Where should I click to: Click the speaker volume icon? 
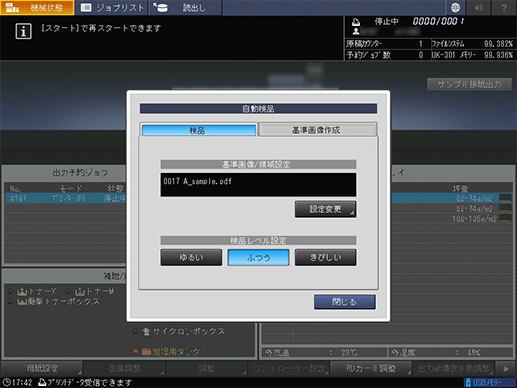click(479, 7)
